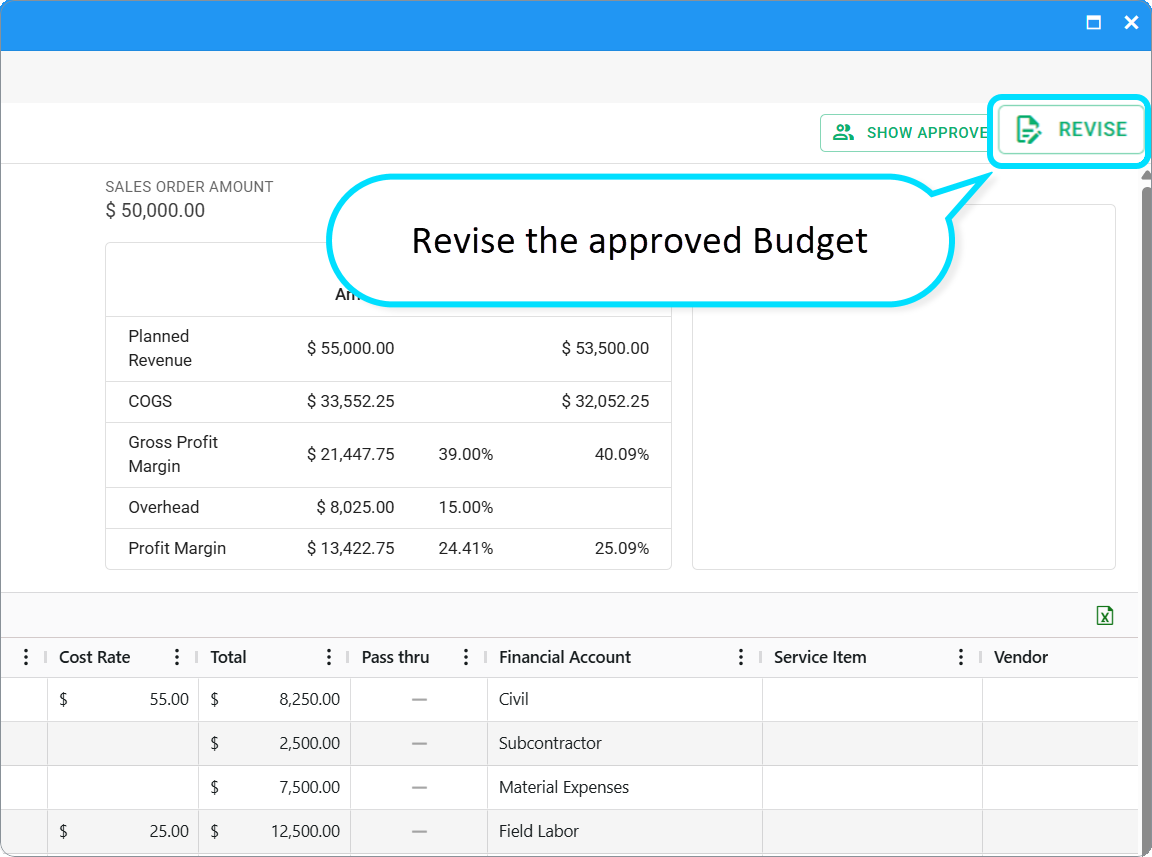
Task: Click the 25.09% profit margin percentage
Action: tap(622, 548)
